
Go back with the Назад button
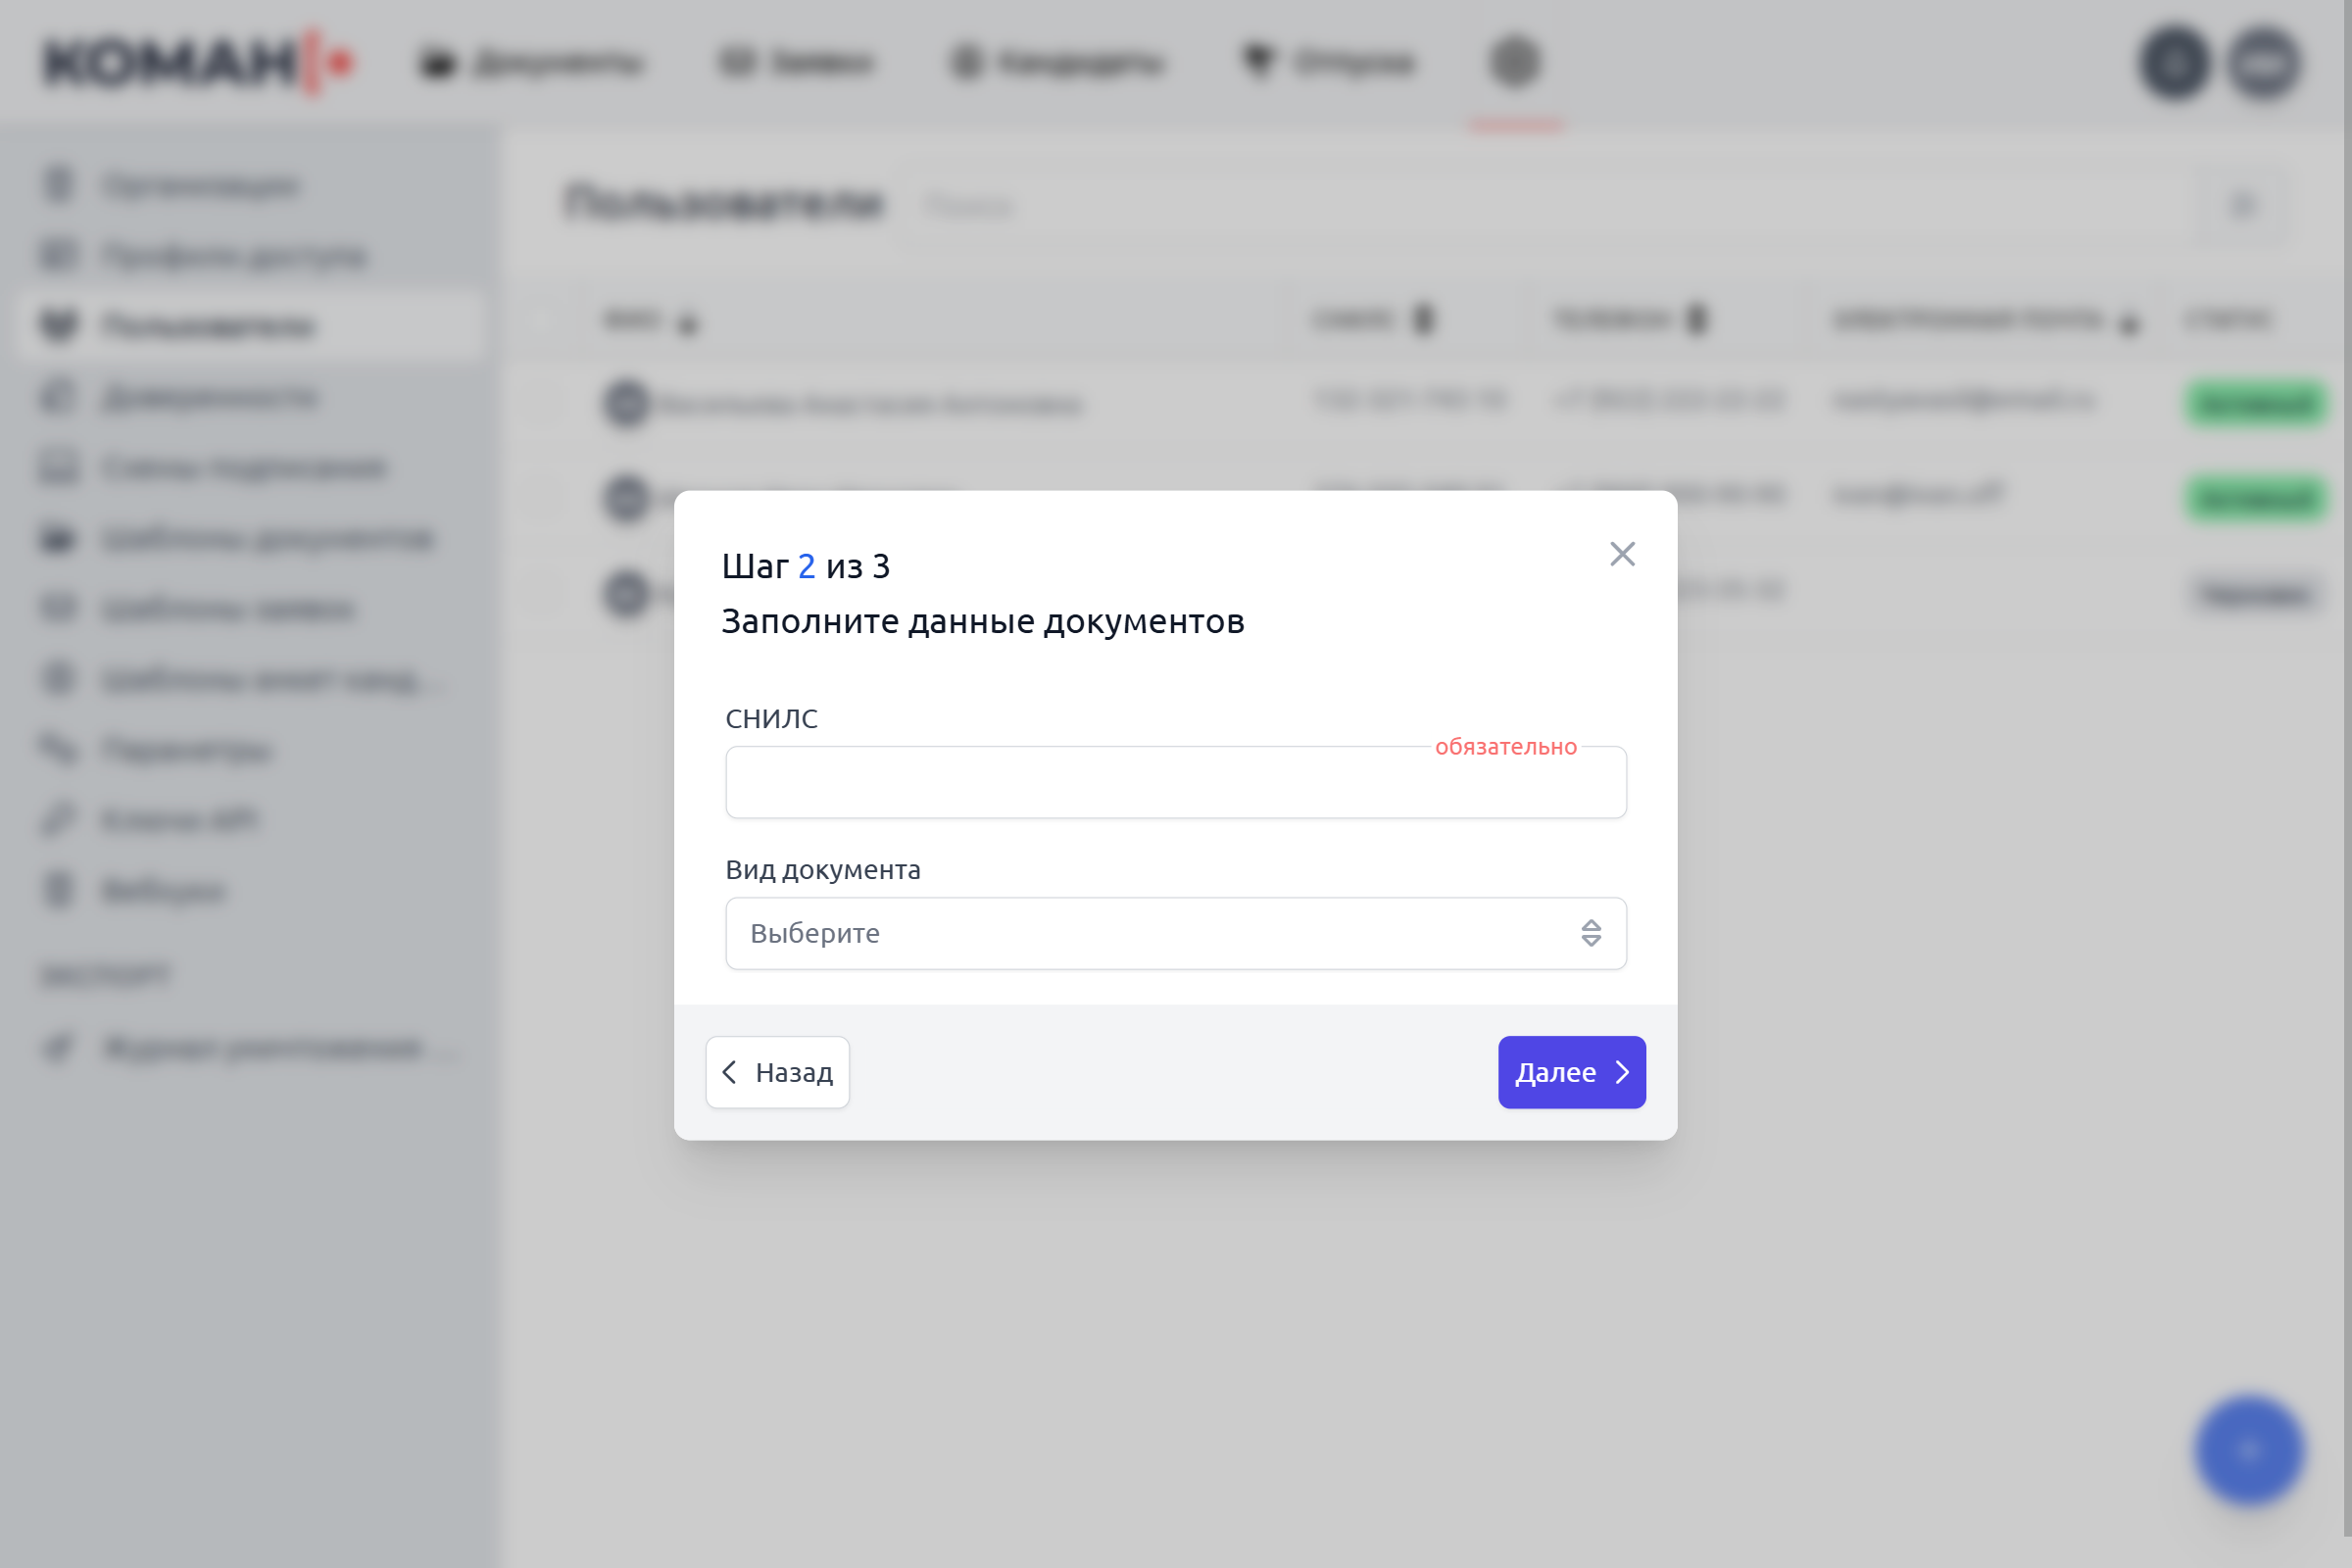777,1072
